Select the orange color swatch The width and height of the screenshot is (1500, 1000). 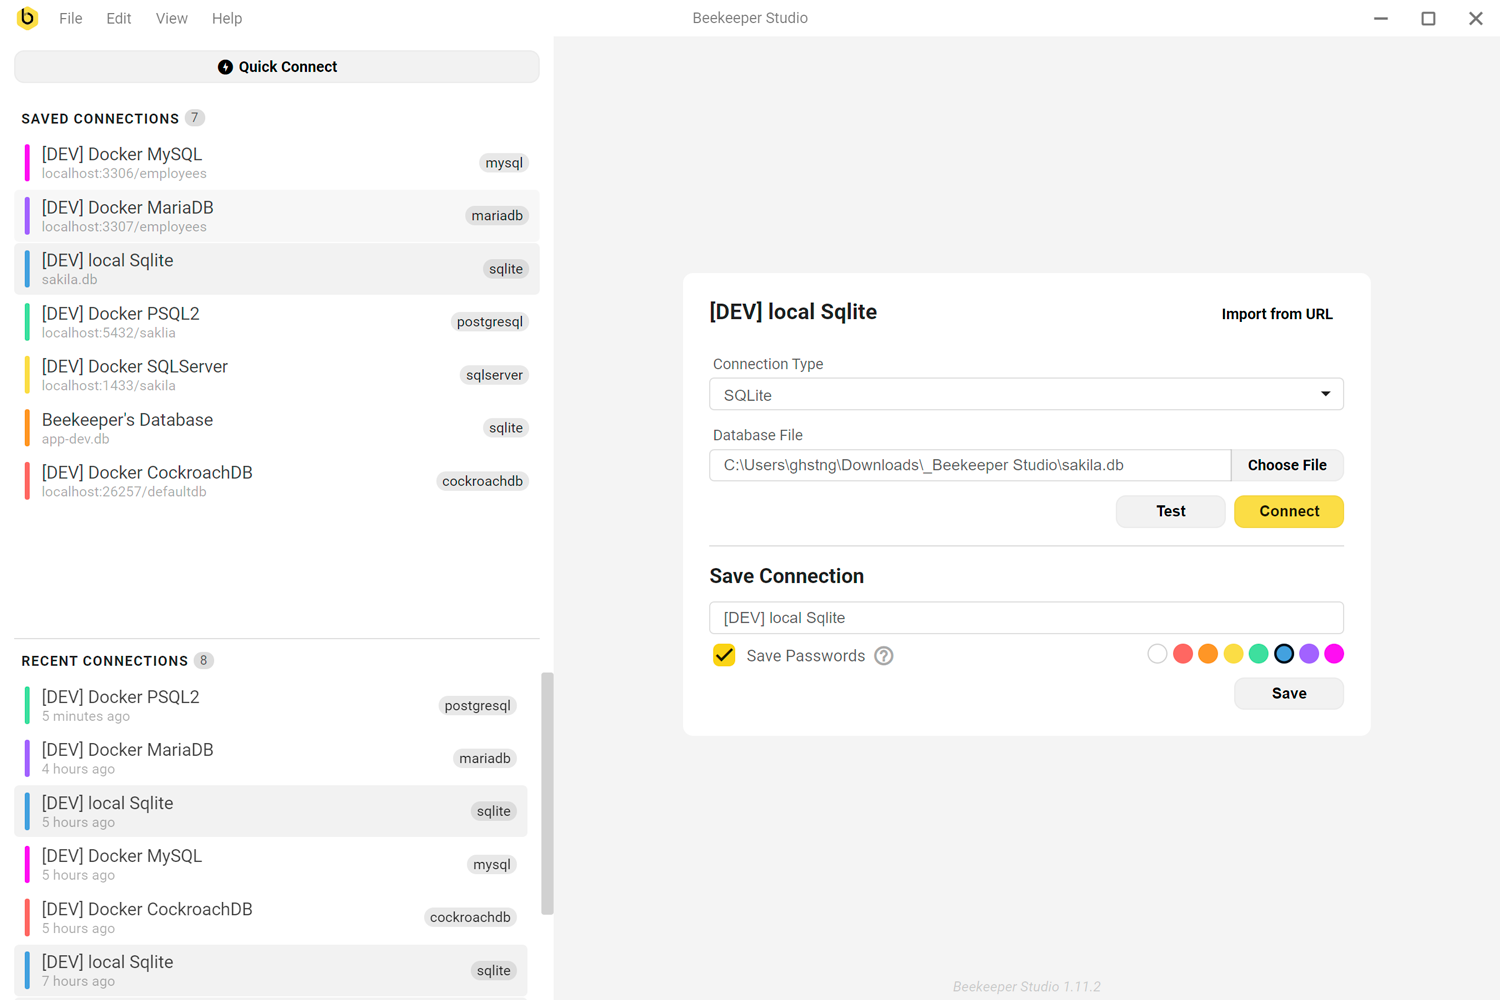(x=1208, y=654)
